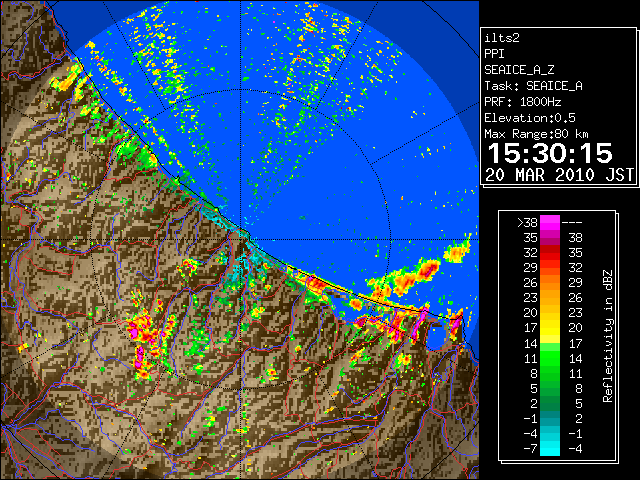The height and width of the screenshot is (480, 640).
Task: Click the 'Max Range:80 km' line
Action: pyautogui.click(x=536, y=134)
